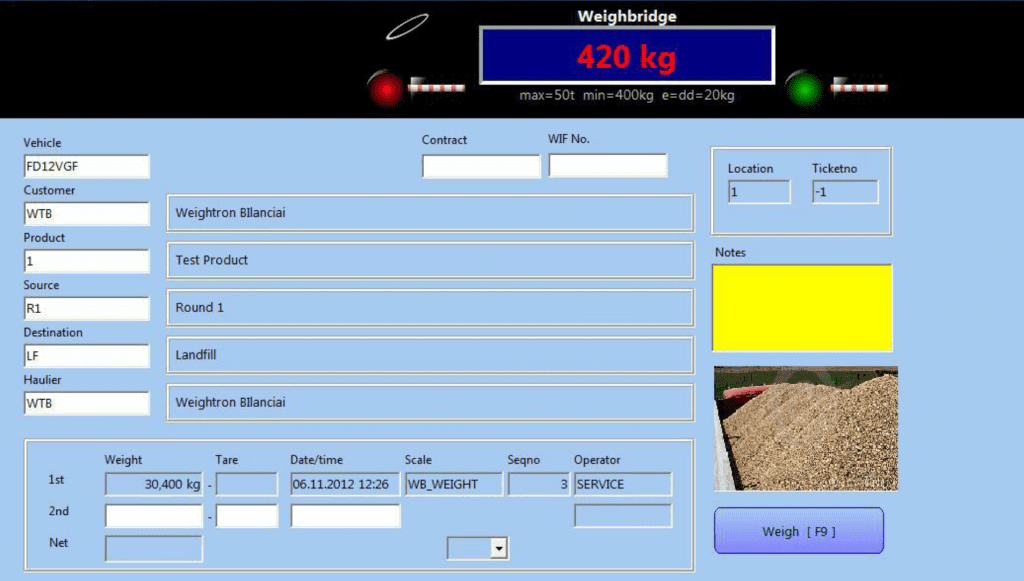Screen dimensions: 1024x581
Task: Click the left barrier gate icon
Action: tap(436, 88)
